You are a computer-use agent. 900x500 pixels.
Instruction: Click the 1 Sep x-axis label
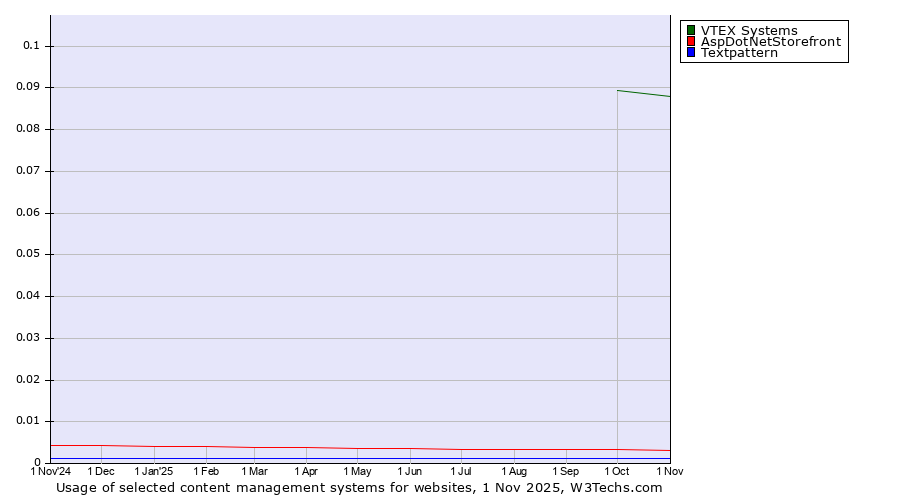[565, 471]
